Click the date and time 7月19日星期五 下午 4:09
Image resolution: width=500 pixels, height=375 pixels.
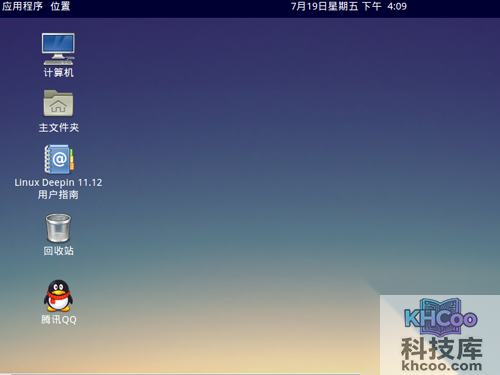(349, 6)
